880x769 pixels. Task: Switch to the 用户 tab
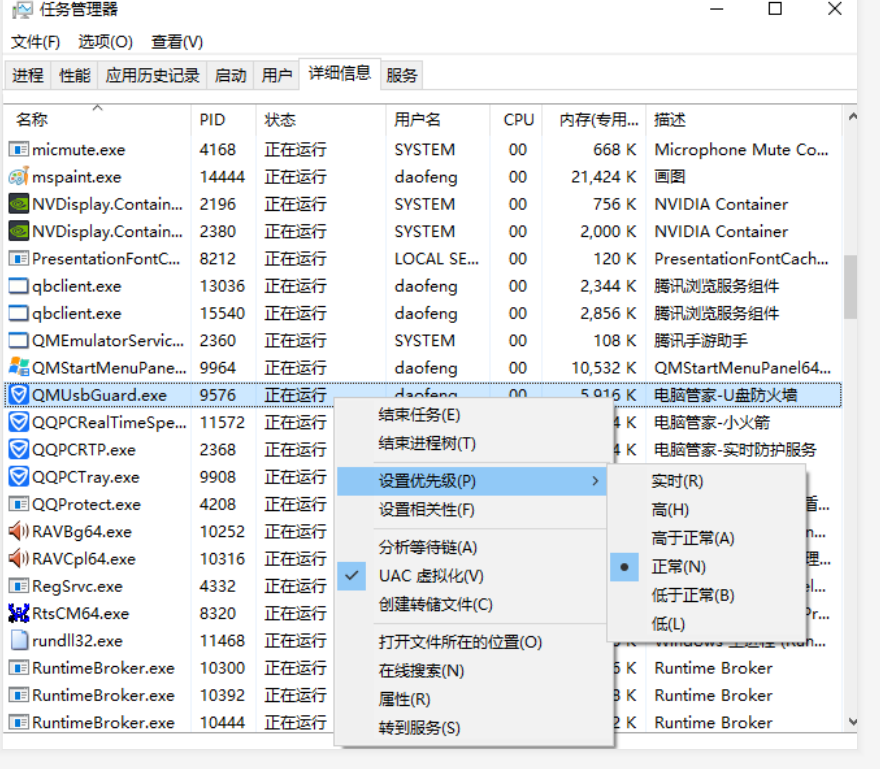277,75
